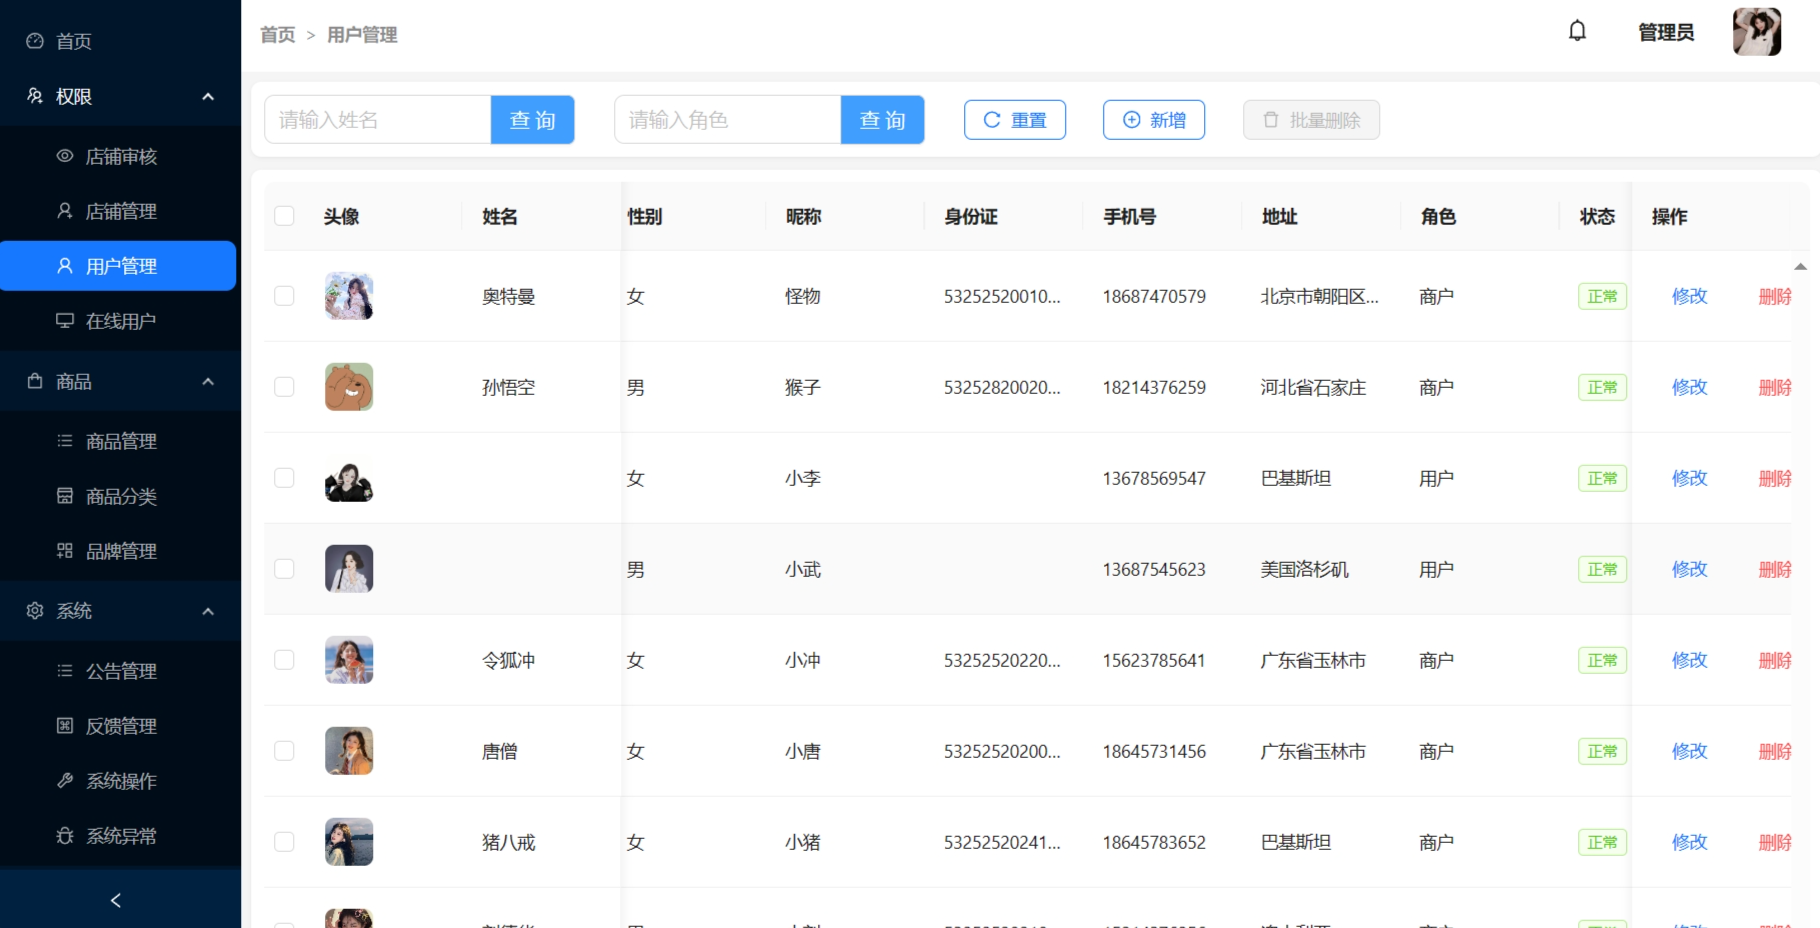
Task: Click 修改 for 奥特曼
Action: 1689,296
